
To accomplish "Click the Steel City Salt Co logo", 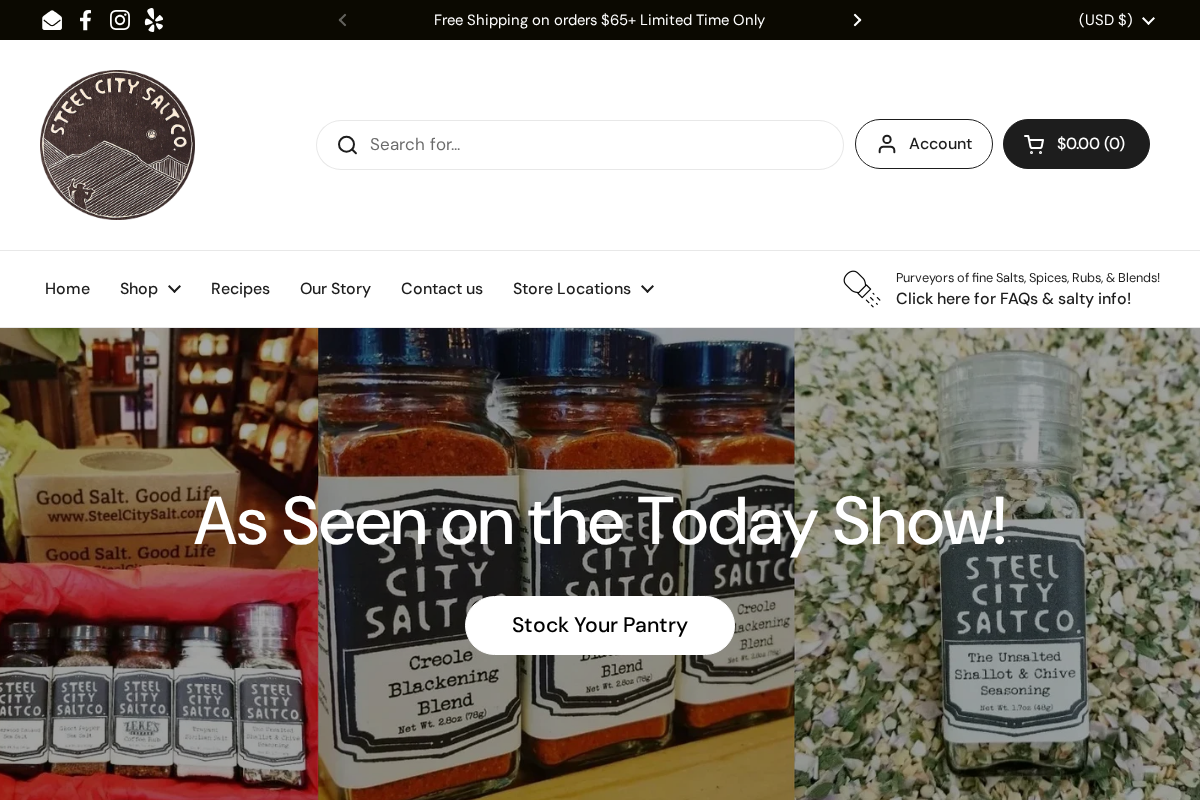I will click(x=117, y=144).
